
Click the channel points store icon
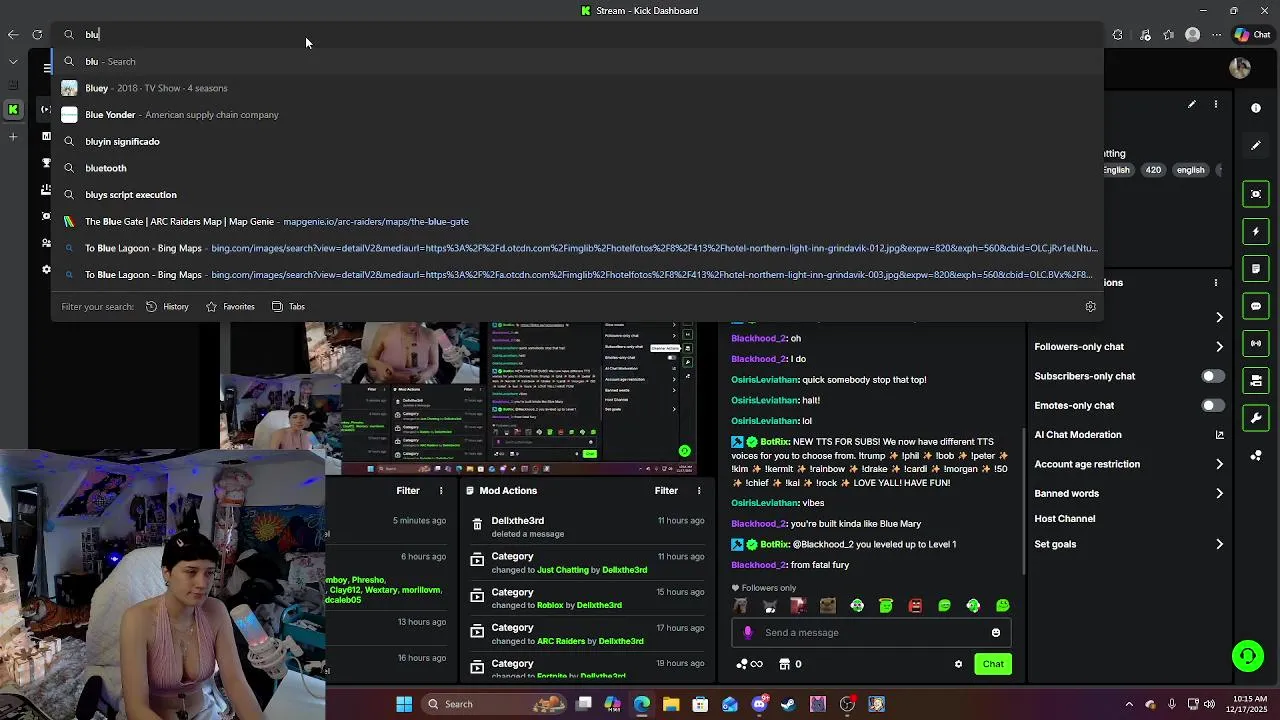(x=784, y=664)
